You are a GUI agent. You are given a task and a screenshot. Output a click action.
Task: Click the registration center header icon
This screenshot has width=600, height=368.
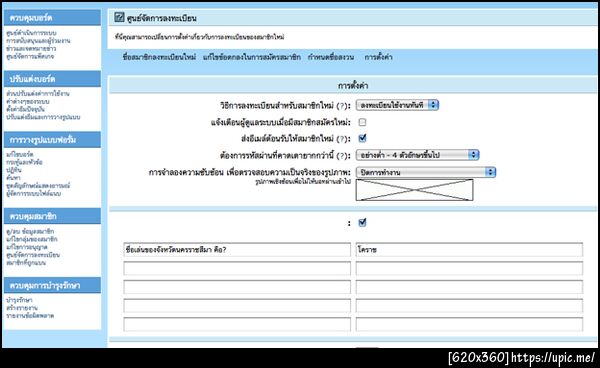[x=119, y=17]
